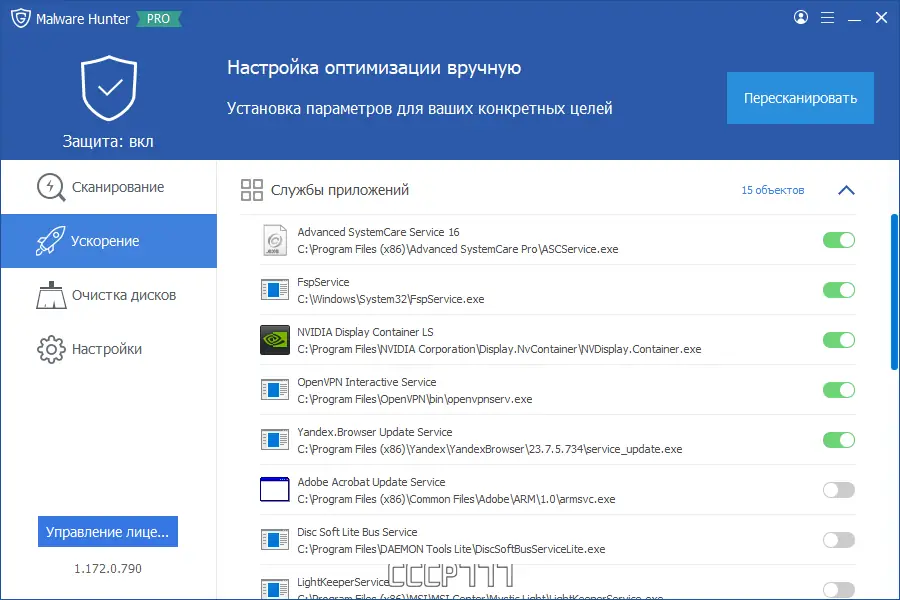Click the vertical scrollbar thumb

pyautogui.click(x=894, y=292)
